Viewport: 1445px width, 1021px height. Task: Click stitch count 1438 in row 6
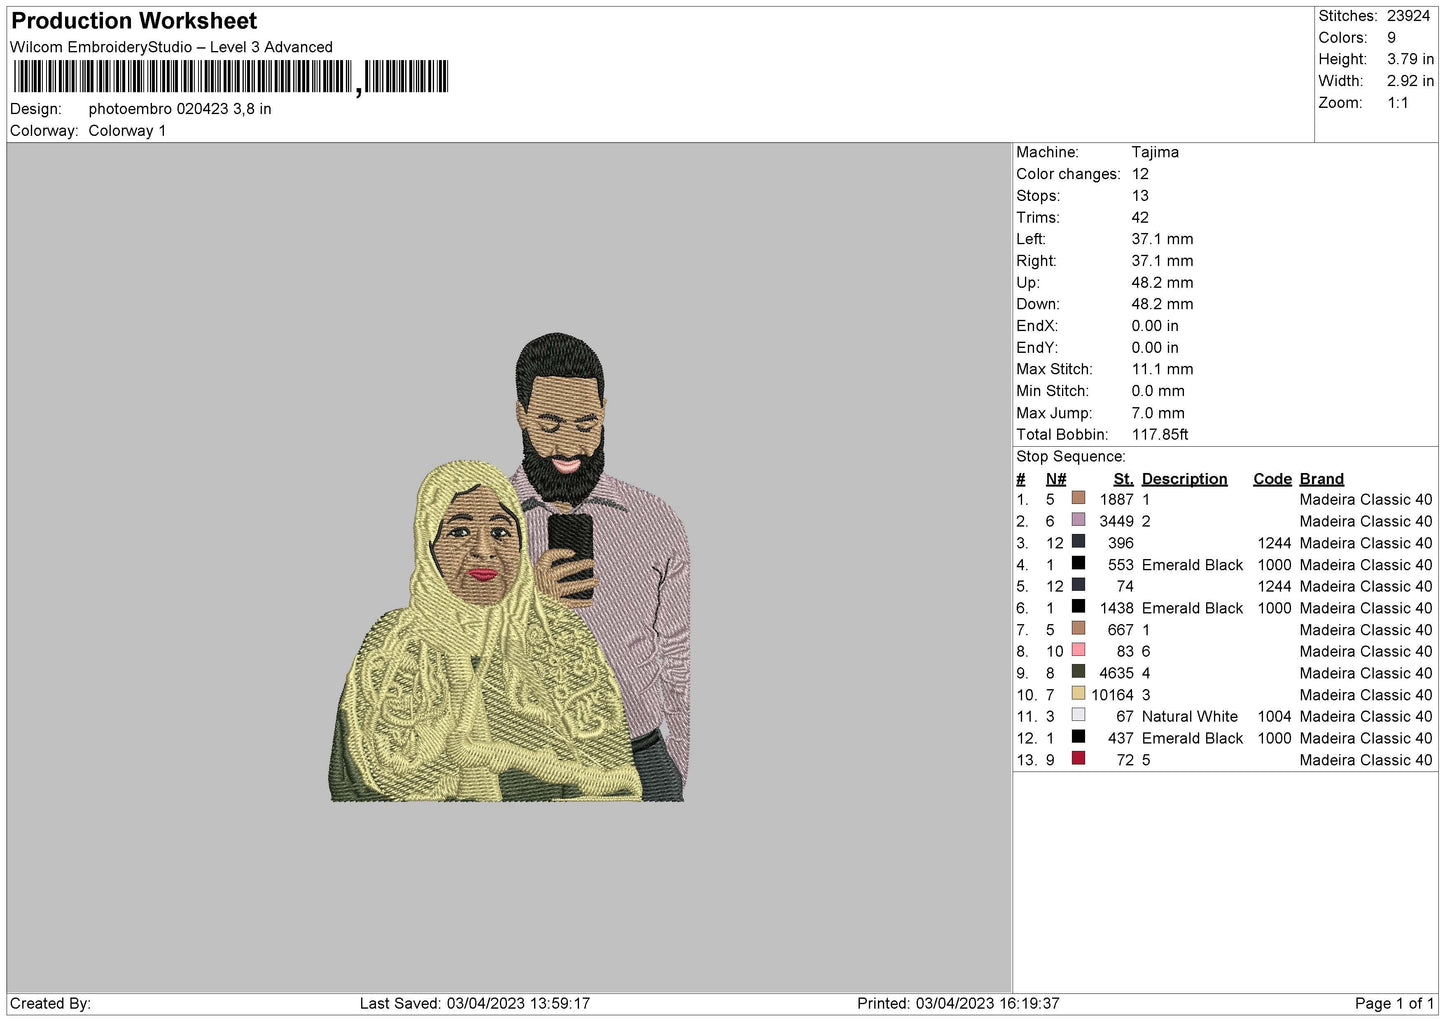[x=1117, y=609]
